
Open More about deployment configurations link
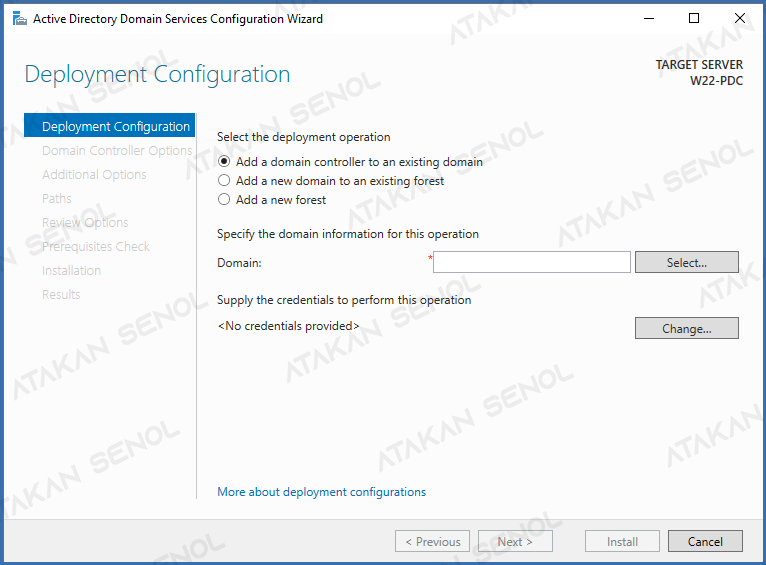321,492
